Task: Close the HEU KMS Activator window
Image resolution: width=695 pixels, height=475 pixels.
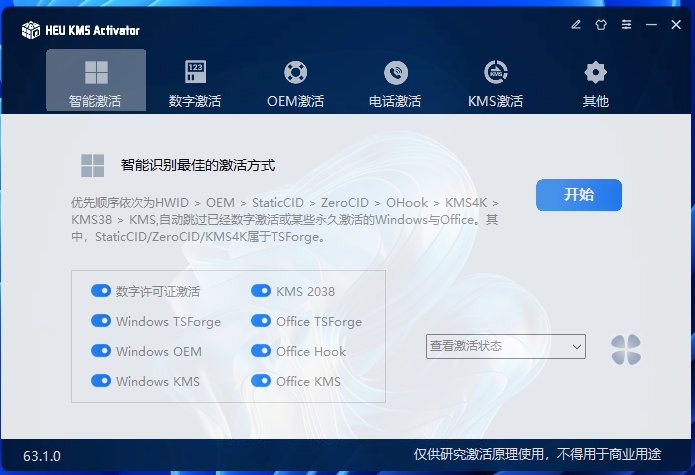Action: (676, 24)
